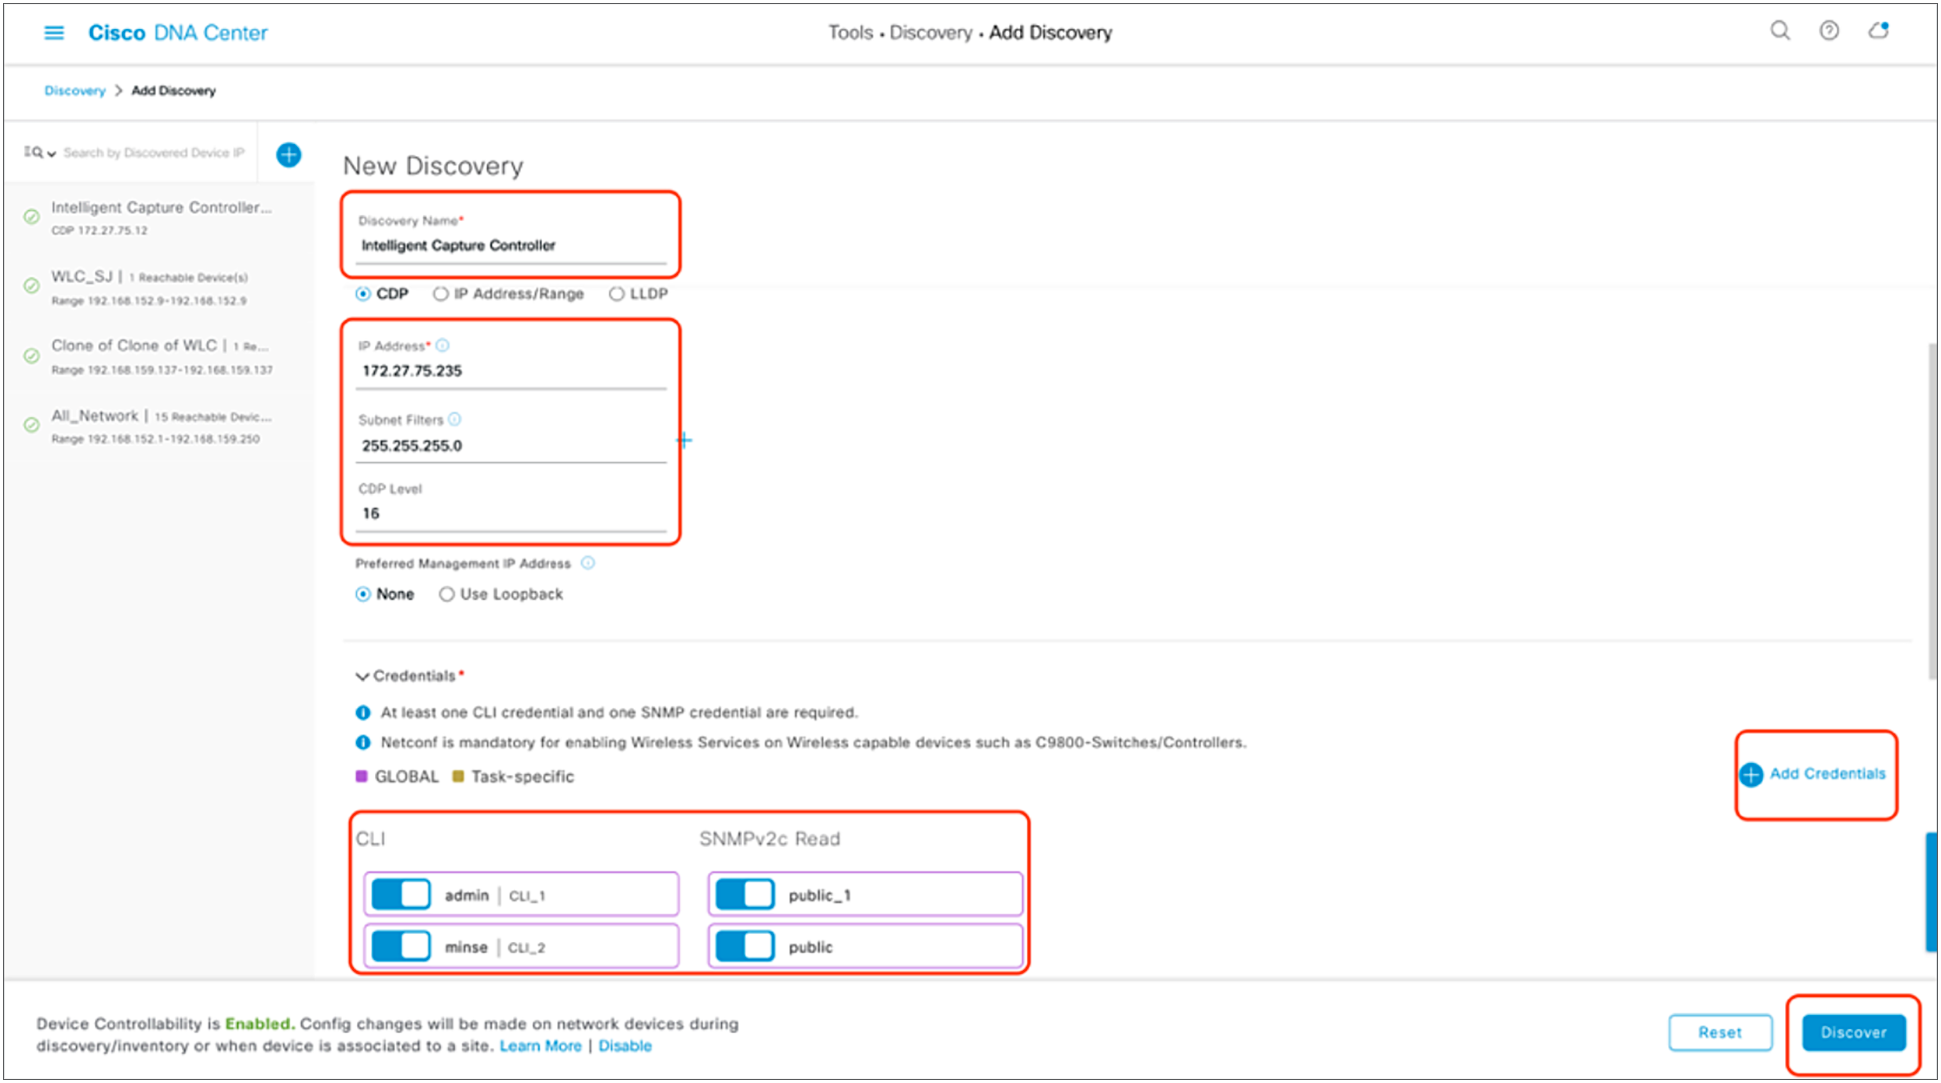Click the Subnet Filters field
Screen dimensions: 1941x1083
point(512,446)
